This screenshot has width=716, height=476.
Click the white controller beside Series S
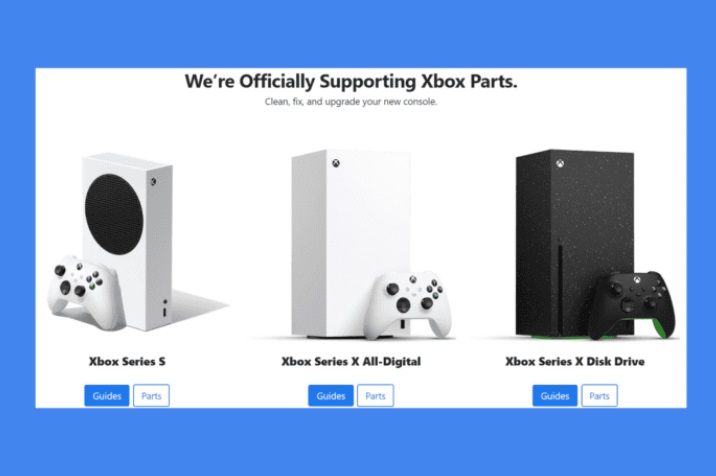pos(86,292)
